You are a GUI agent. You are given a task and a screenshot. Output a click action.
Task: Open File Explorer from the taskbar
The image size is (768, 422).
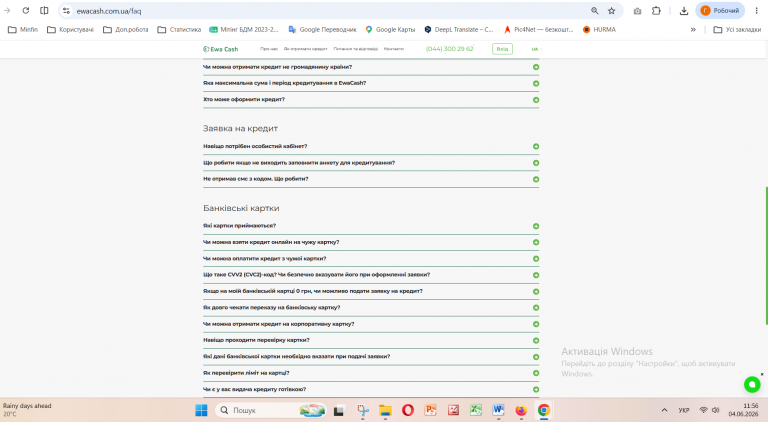click(385, 410)
